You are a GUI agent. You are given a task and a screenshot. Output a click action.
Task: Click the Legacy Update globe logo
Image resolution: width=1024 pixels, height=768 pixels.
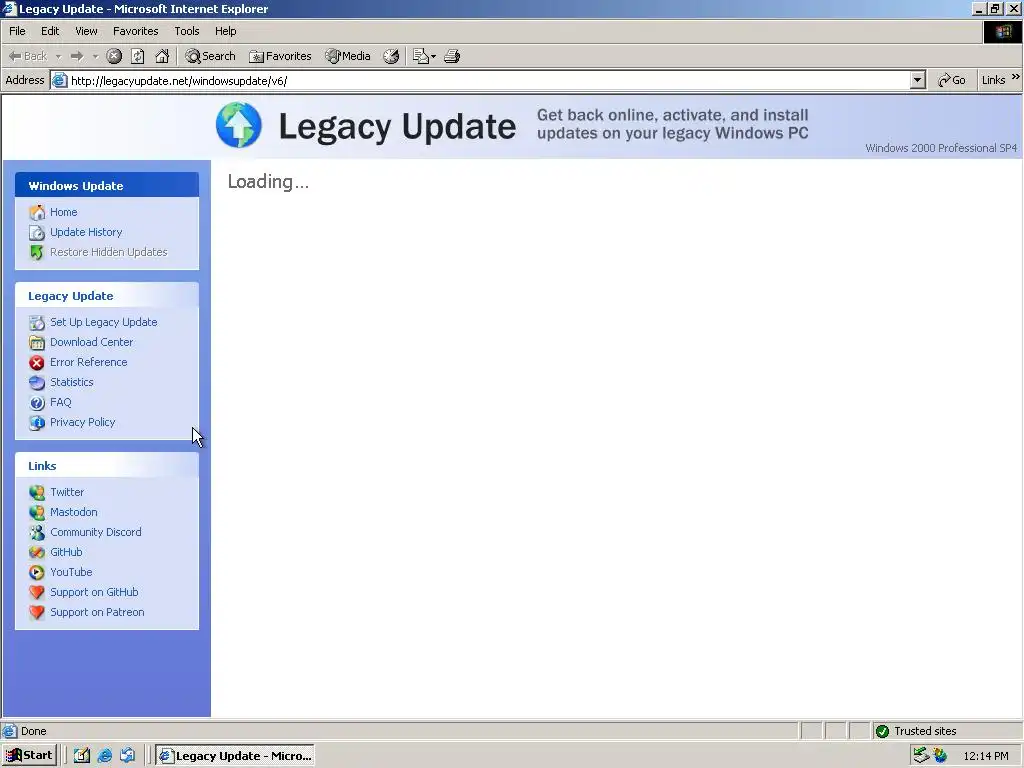(238, 125)
